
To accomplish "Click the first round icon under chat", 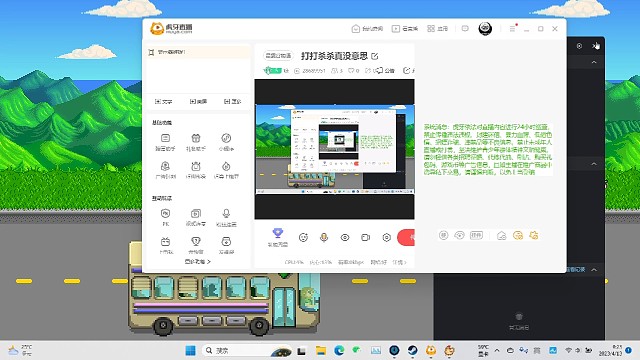I will pyautogui.click(x=444, y=235).
